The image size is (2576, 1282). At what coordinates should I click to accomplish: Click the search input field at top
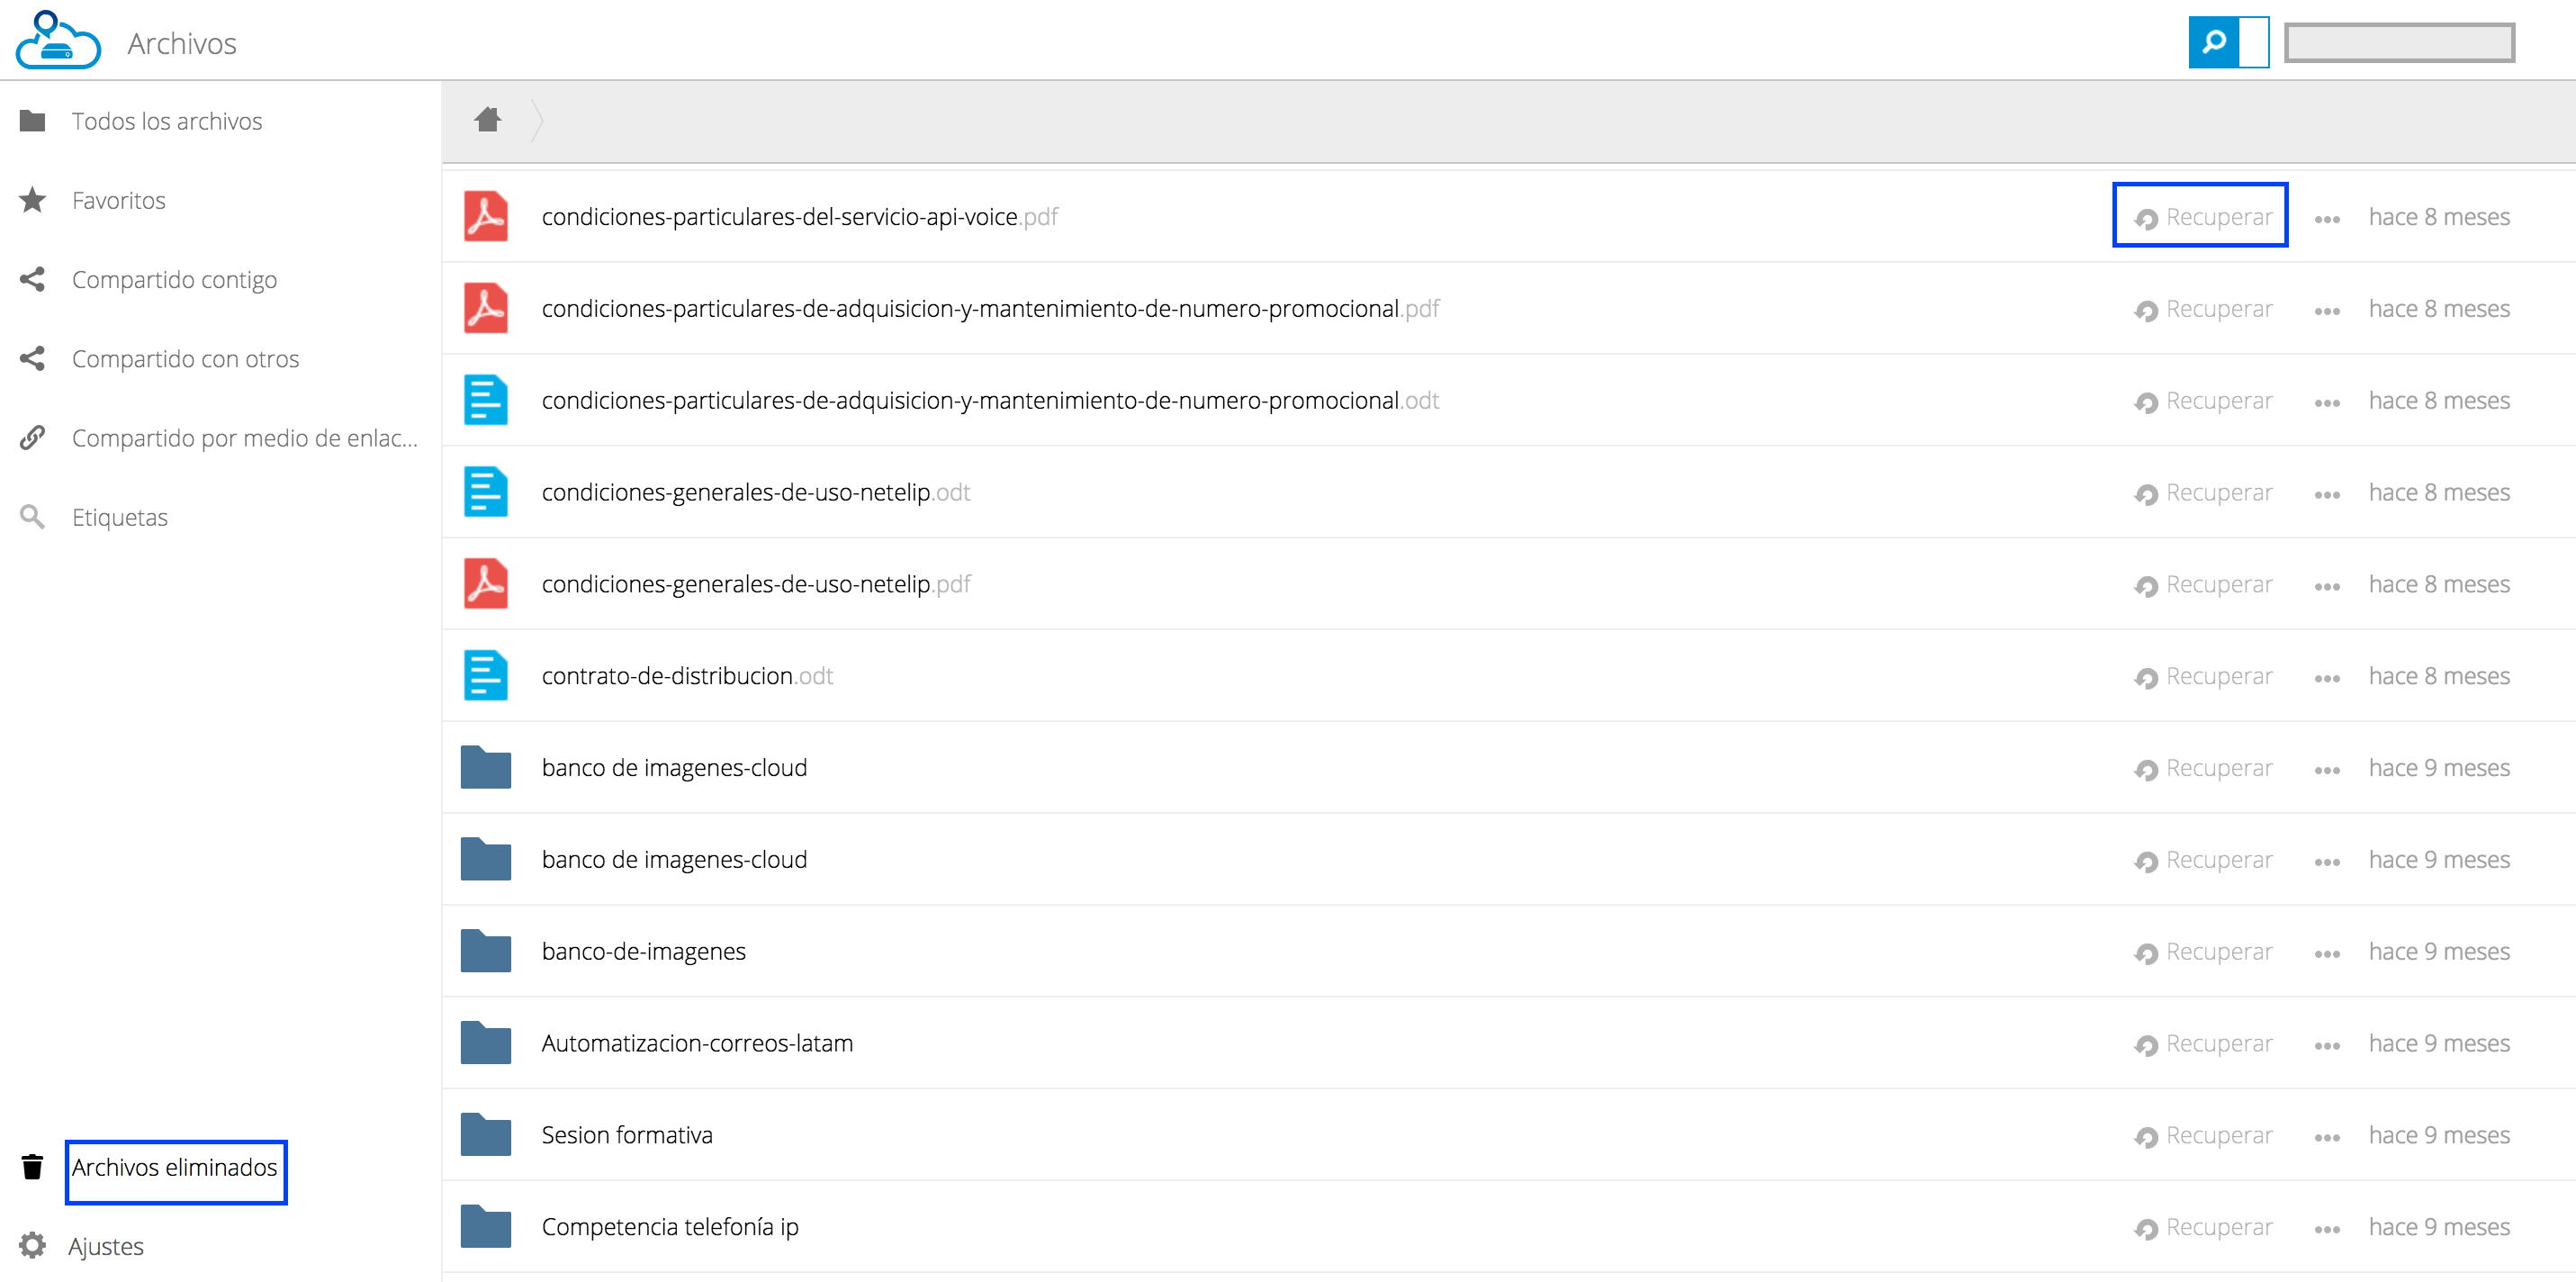(2399, 42)
